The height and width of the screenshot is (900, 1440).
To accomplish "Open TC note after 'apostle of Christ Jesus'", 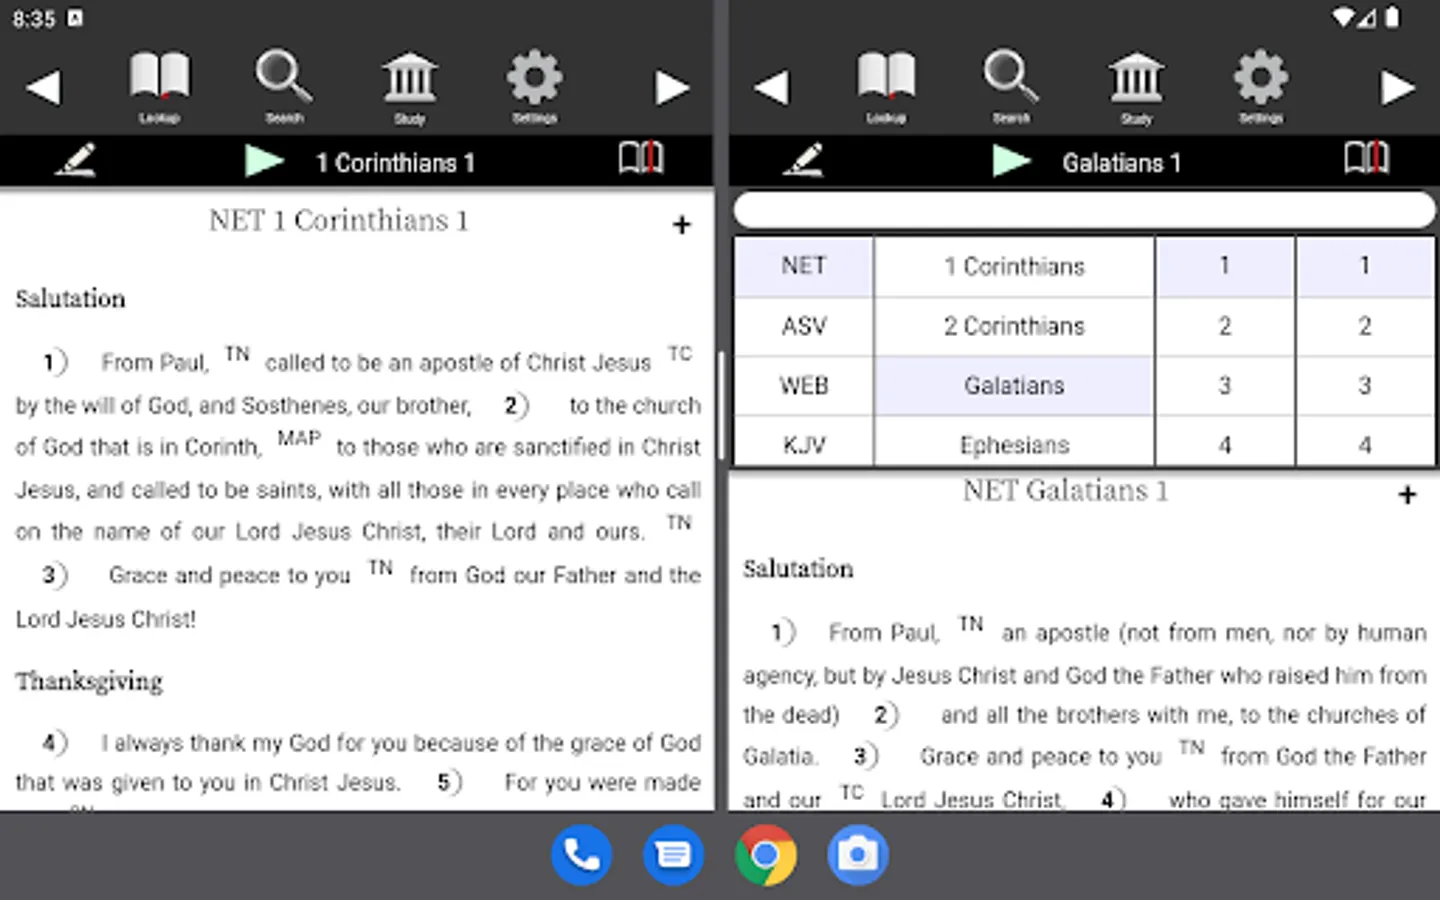I will (680, 354).
